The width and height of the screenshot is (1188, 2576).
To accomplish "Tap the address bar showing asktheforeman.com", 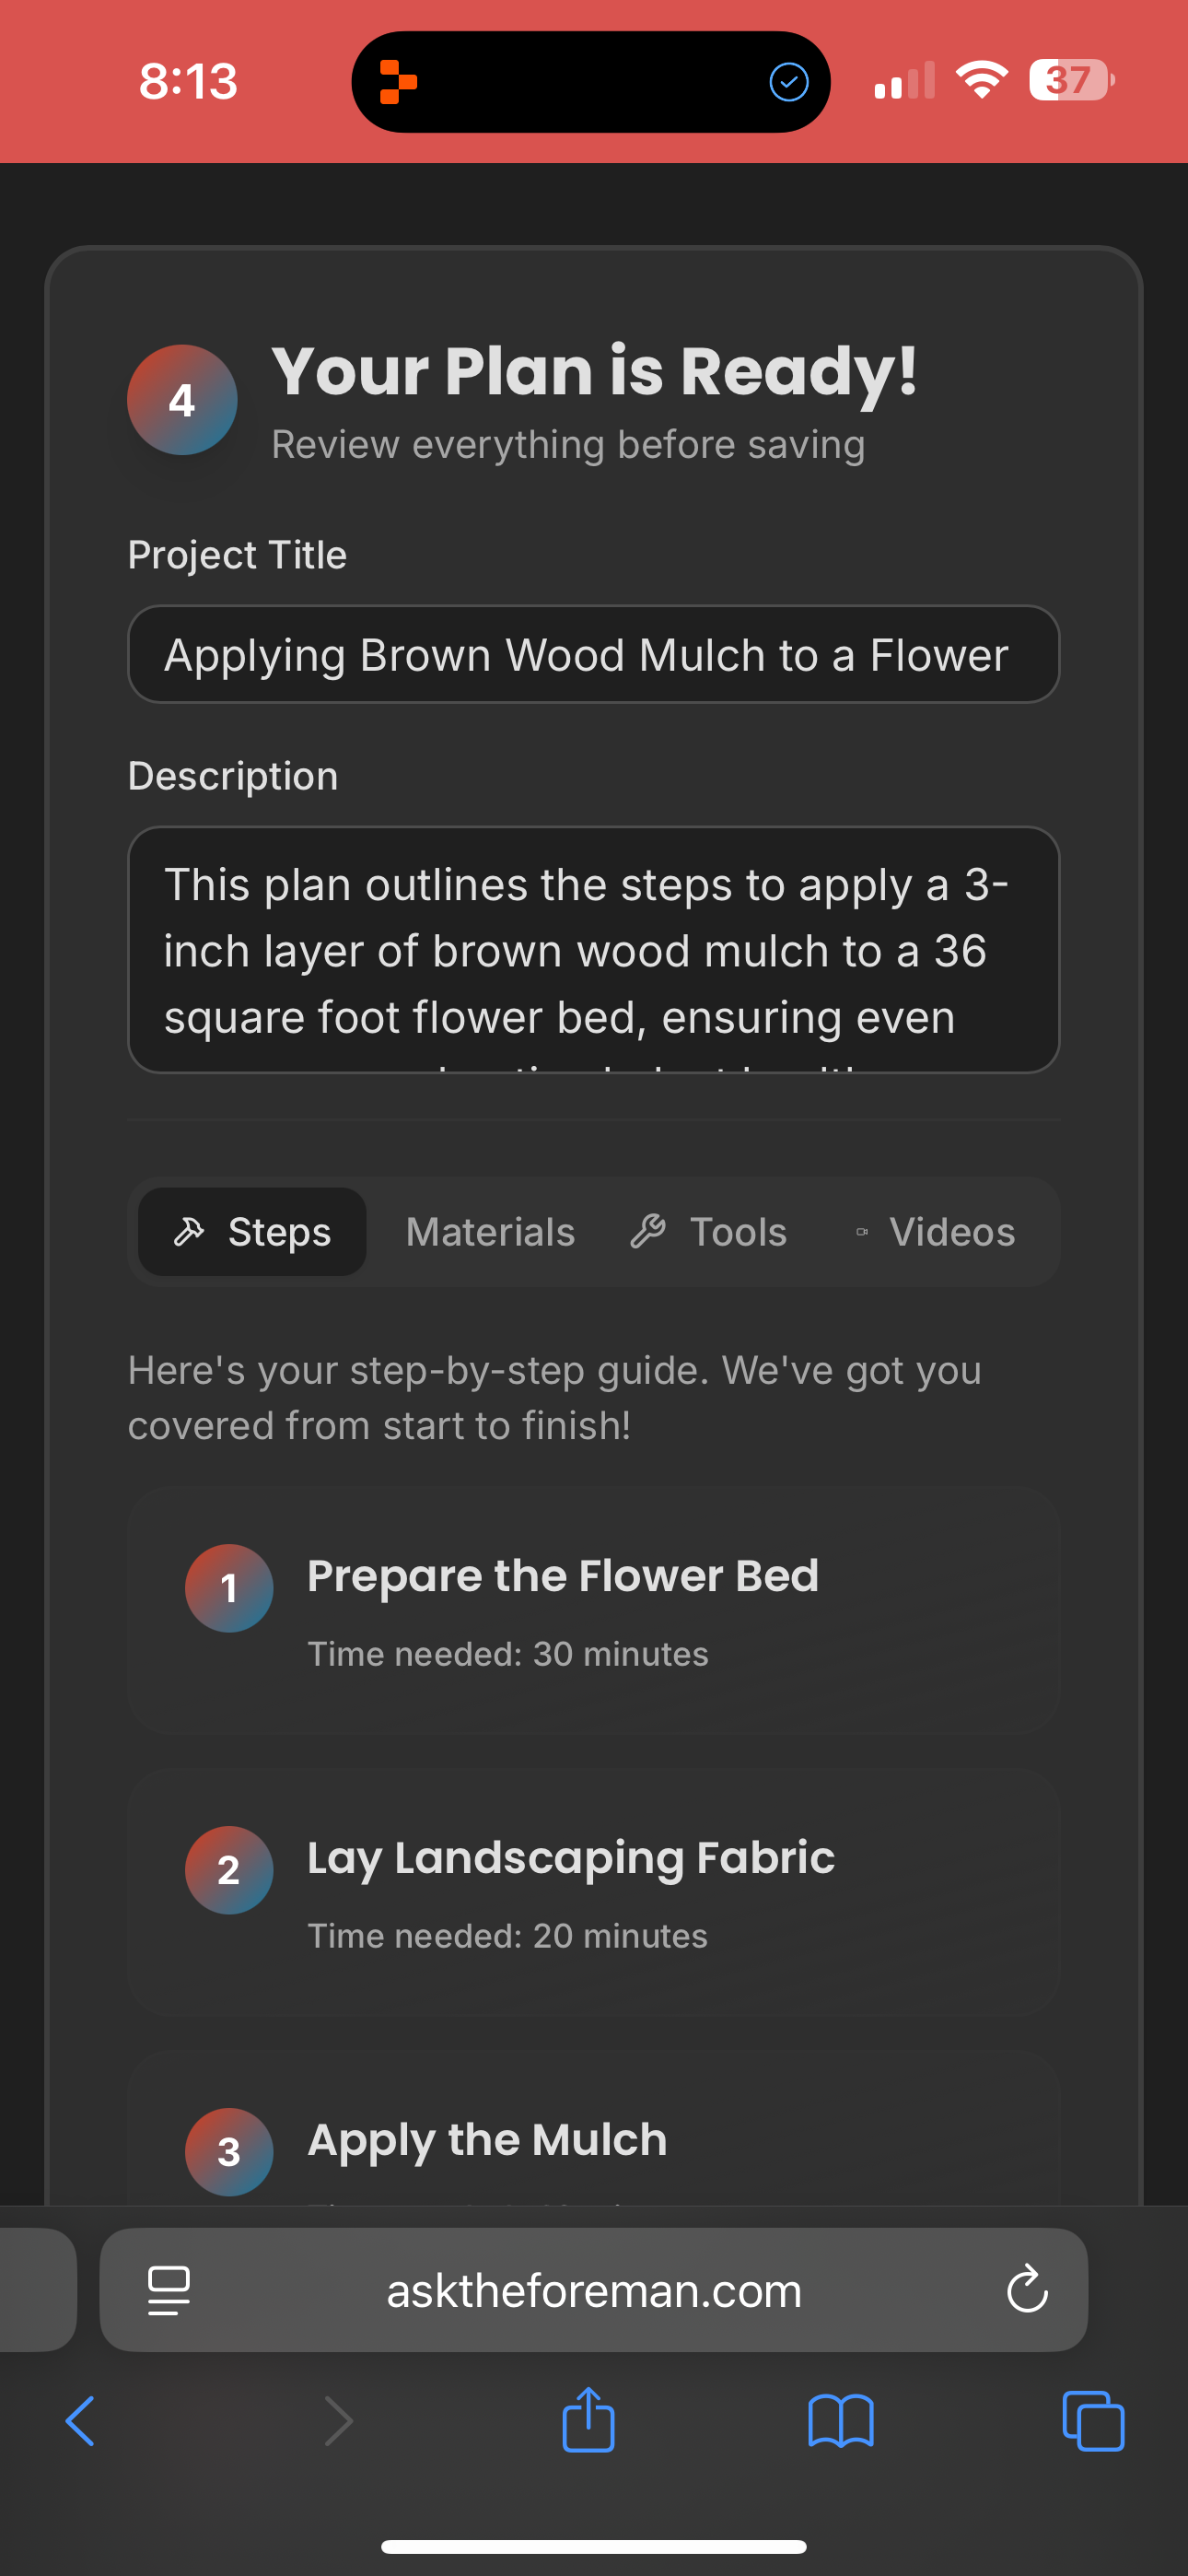I will [x=593, y=2290].
